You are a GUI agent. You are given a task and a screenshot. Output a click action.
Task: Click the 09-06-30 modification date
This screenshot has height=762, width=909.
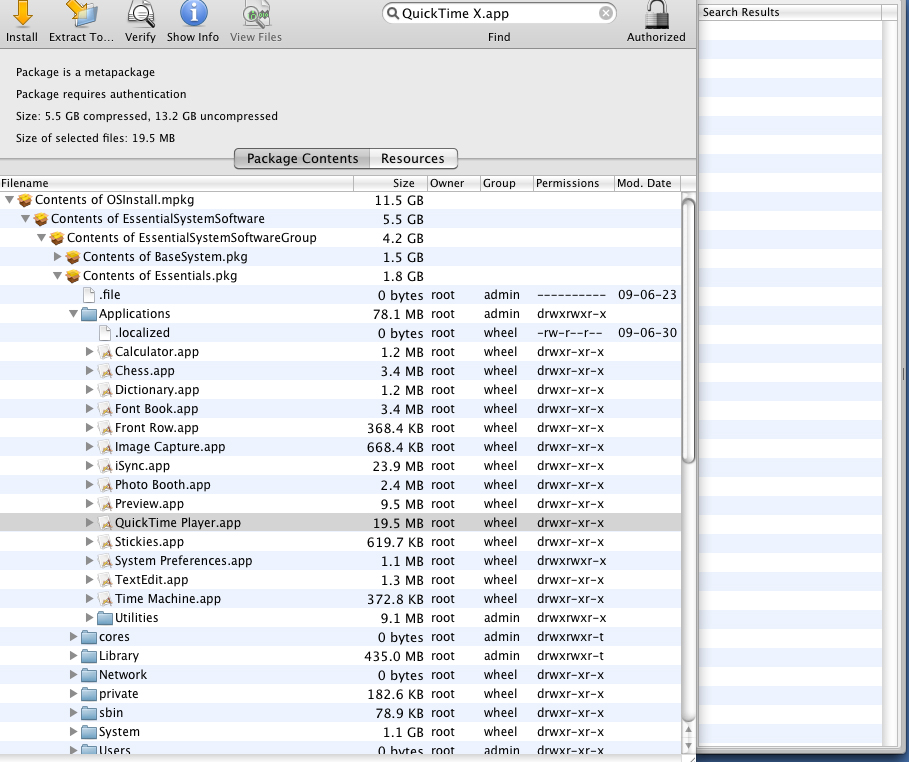647,333
